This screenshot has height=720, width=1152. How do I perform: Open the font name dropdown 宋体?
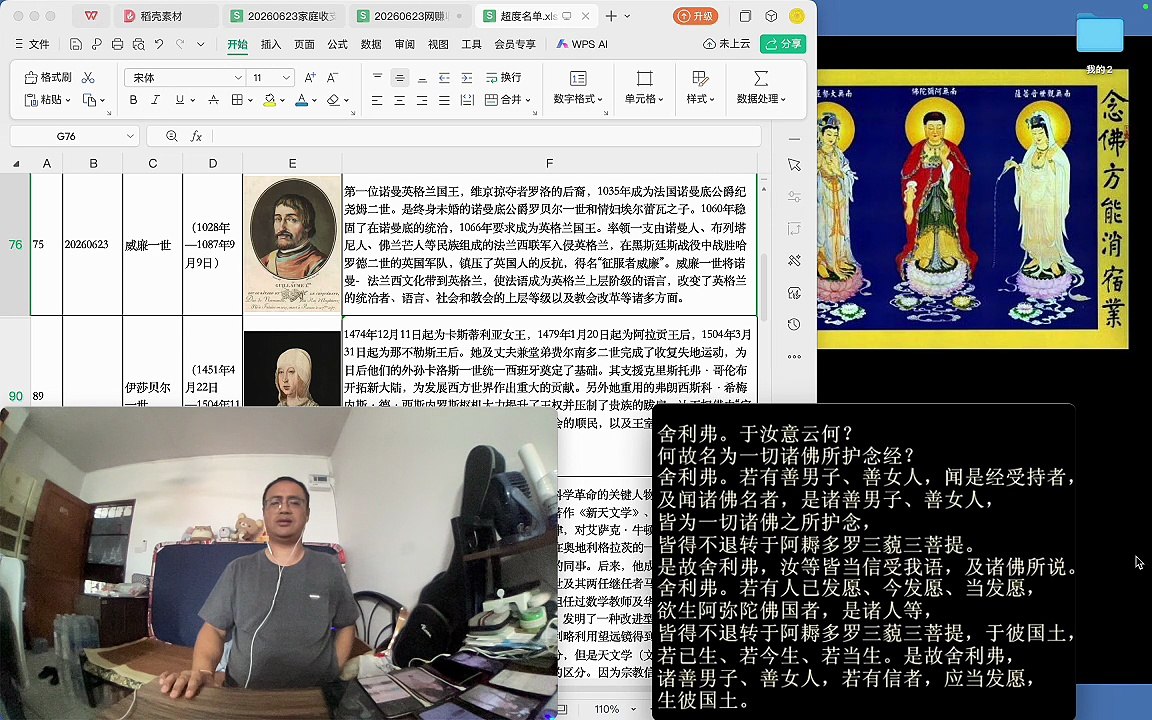[x=238, y=78]
